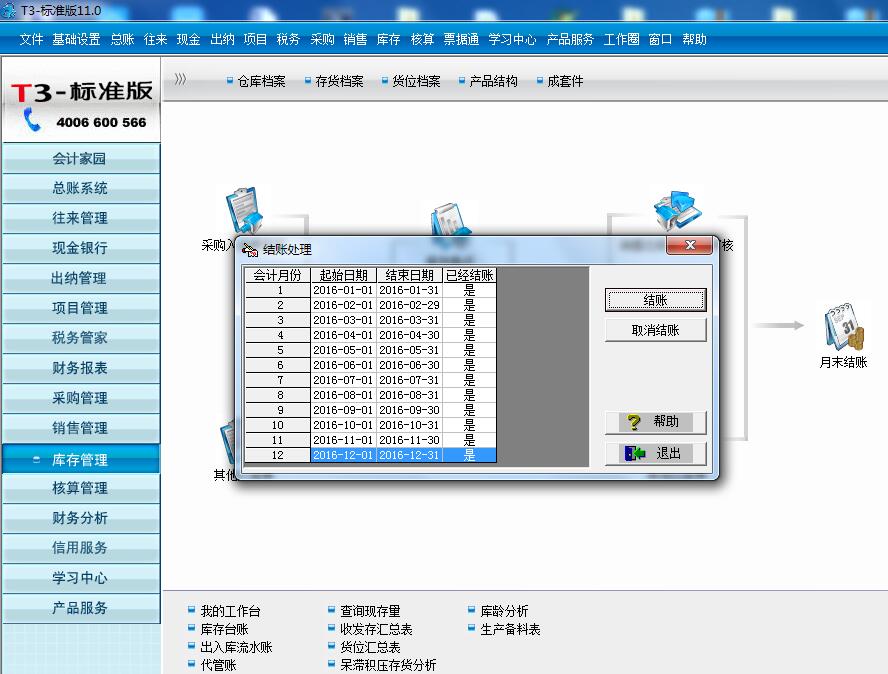Open the 库存 menu

coord(388,40)
